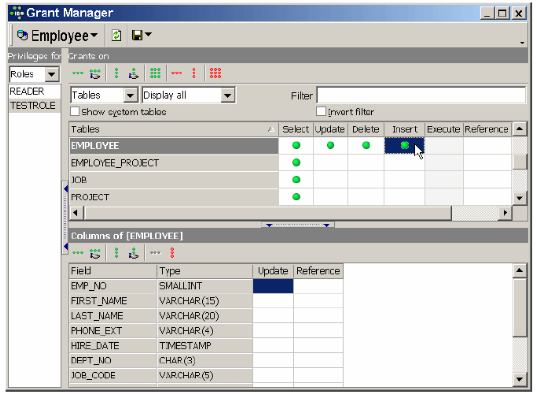Open the Roles privileges dropdown

(x=52, y=74)
